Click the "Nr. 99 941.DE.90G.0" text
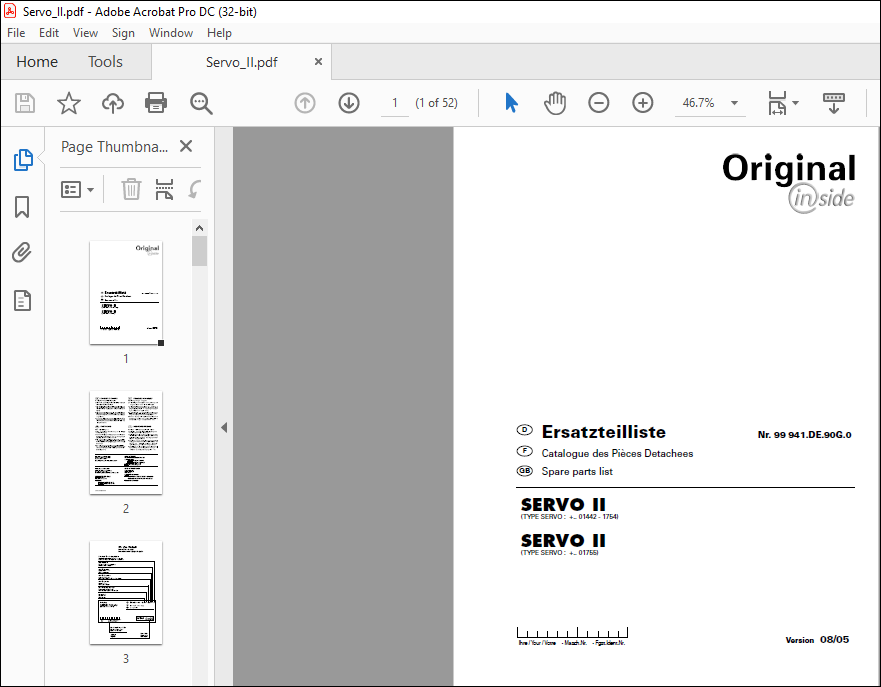The width and height of the screenshot is (881, 687). [x=804, y=435]
